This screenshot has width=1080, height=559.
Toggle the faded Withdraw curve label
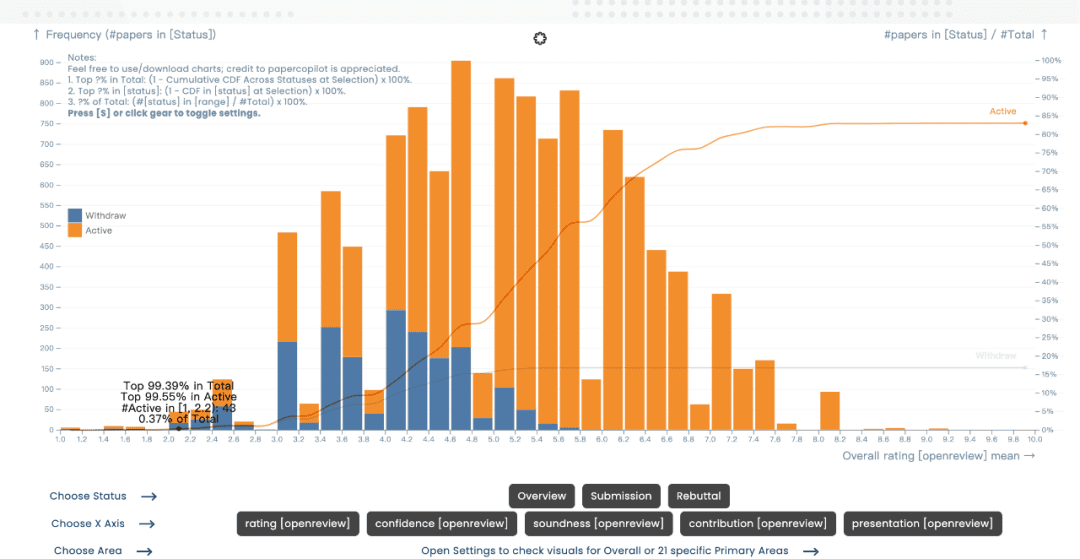click(995, 356)
